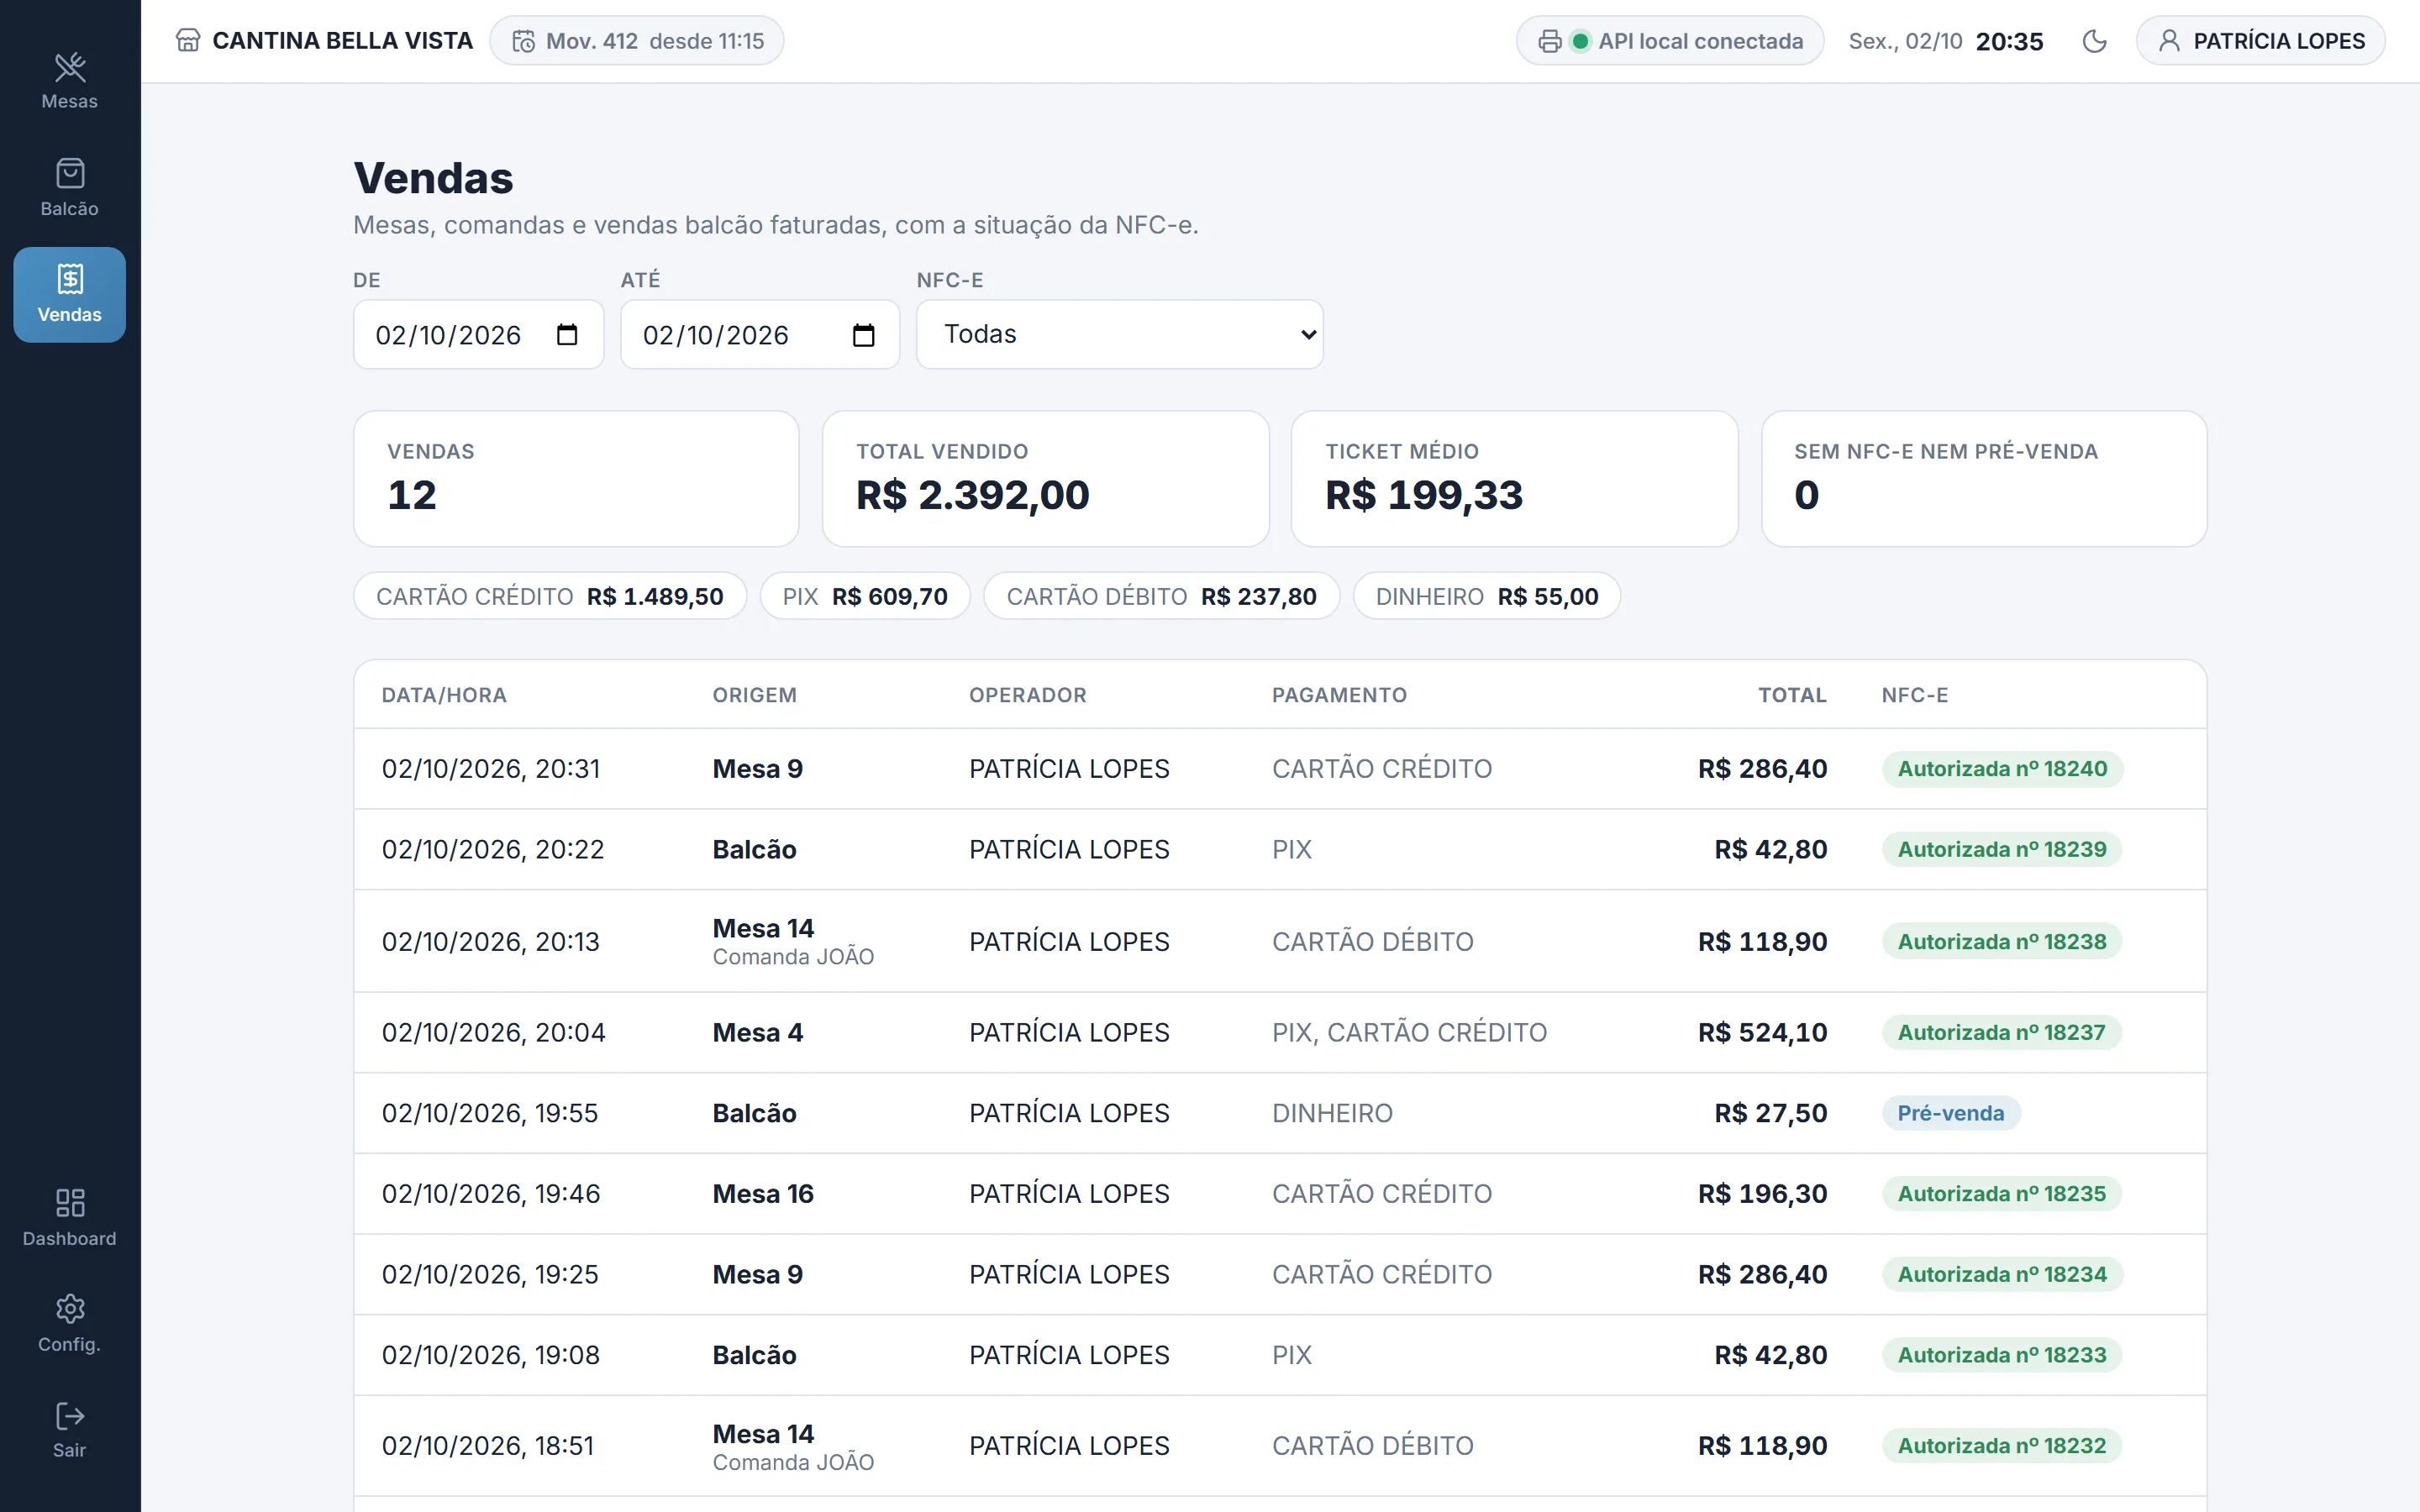The image size is (2420, 1512).
Task: Click the printer API local conectada badge
Action: point(1669,41)
